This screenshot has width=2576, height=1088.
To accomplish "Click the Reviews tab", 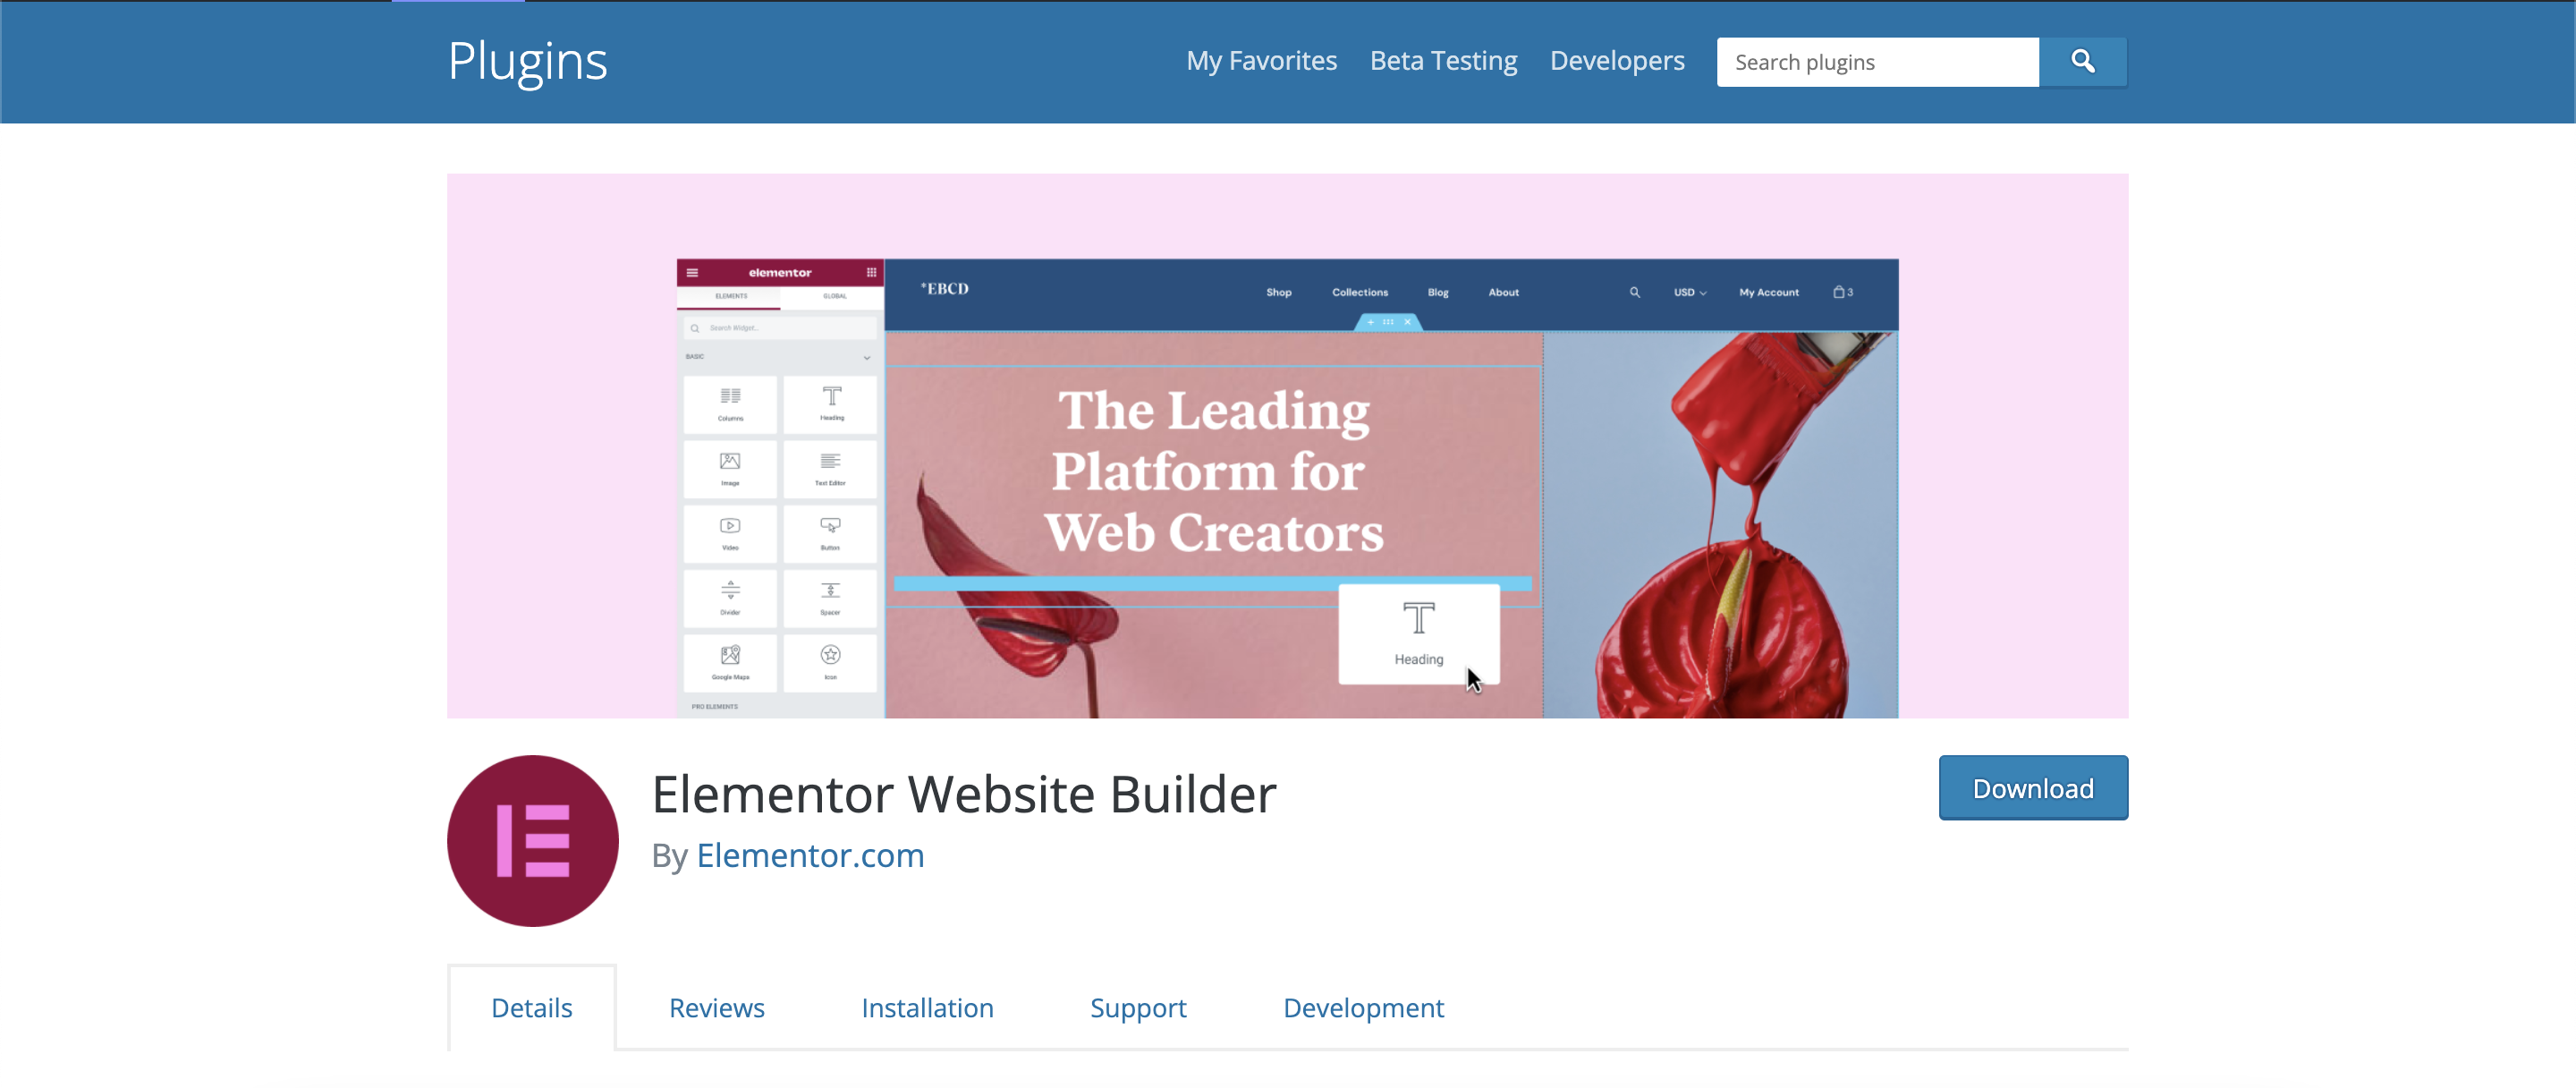I will tap(716, 1007).
